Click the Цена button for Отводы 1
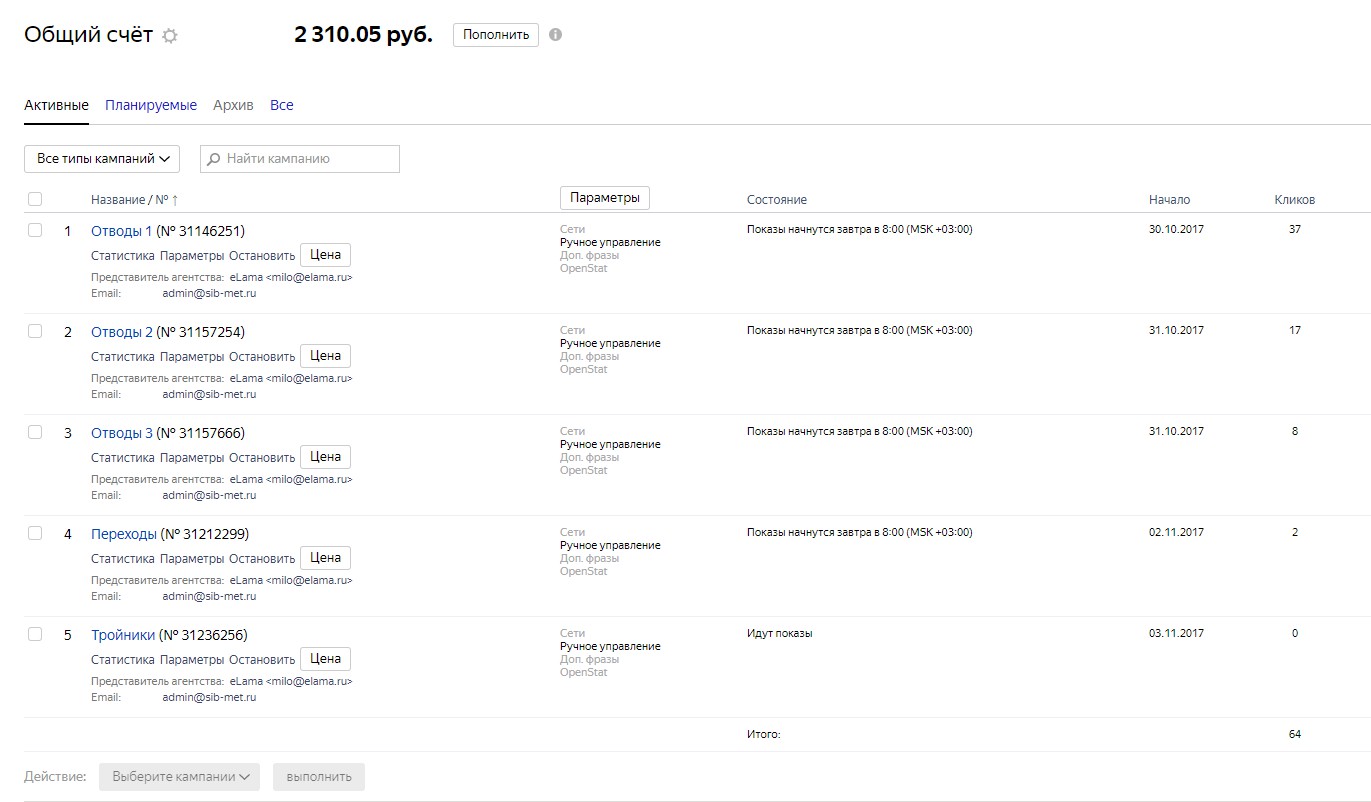This screenshot has width=1371, height=802. (x=326, y=255)
